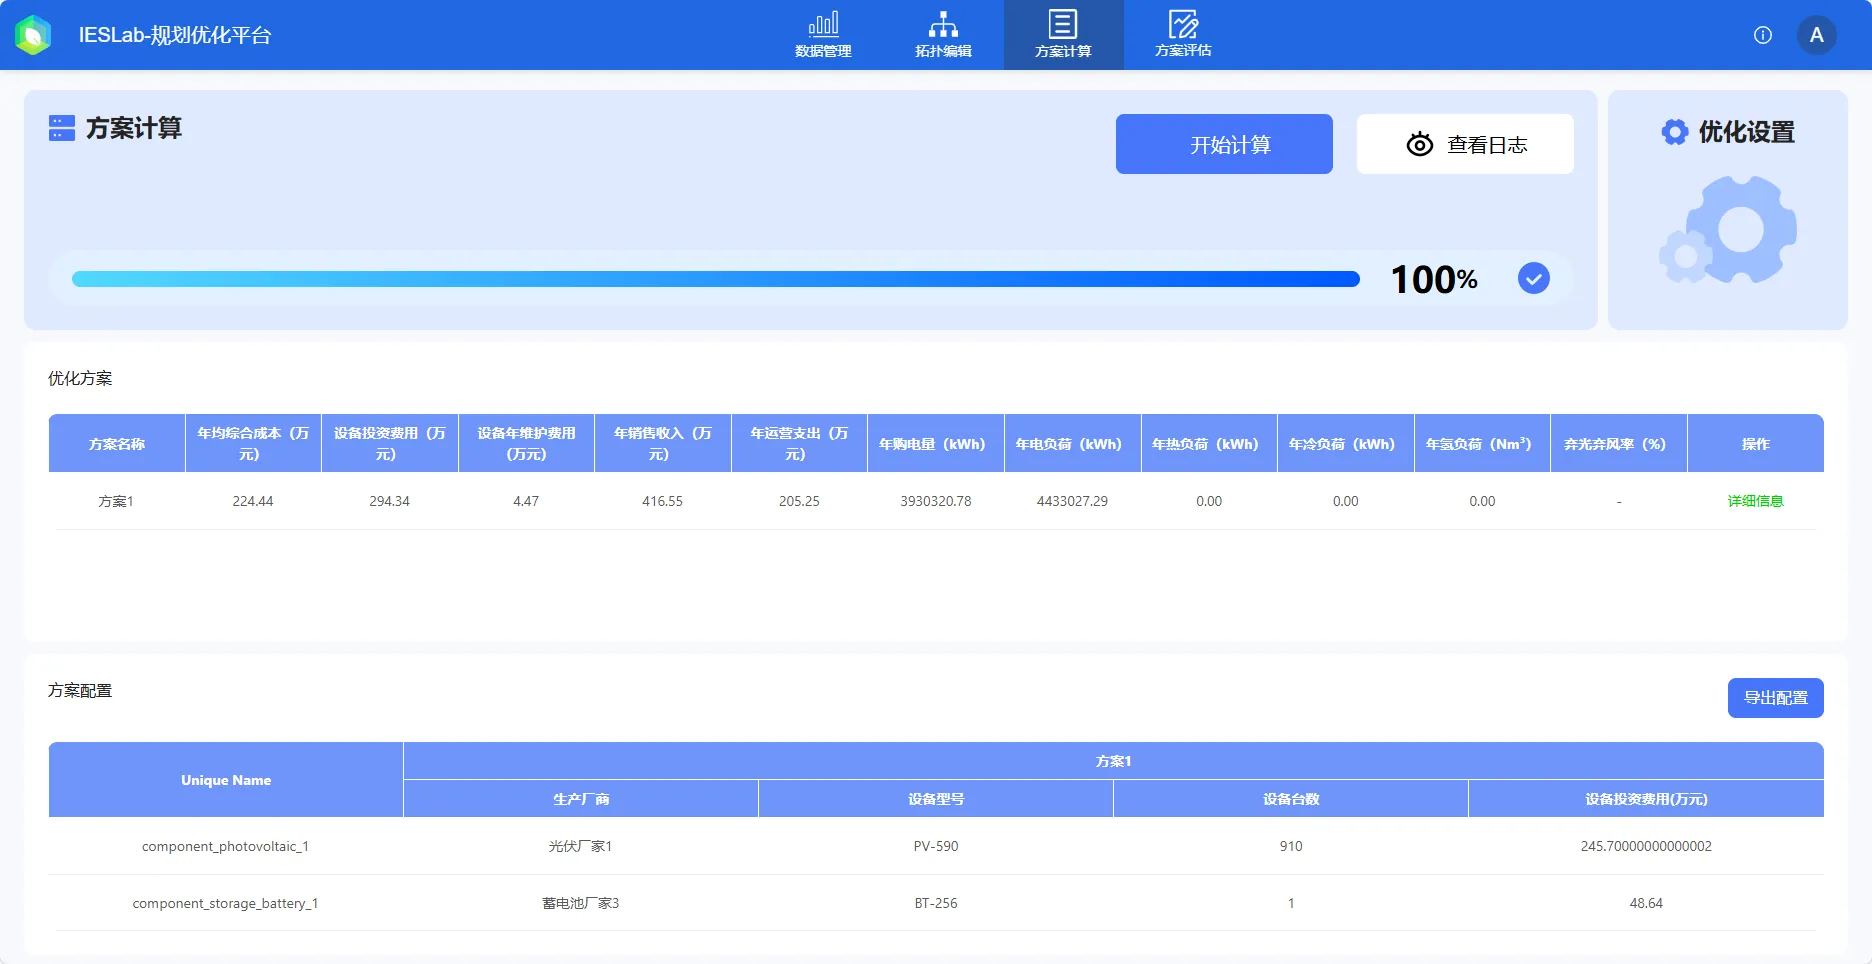This screenshot has width=1872, height=964.
Task: Open the 数据管理 tab
Action: click(x=823, y=35)
